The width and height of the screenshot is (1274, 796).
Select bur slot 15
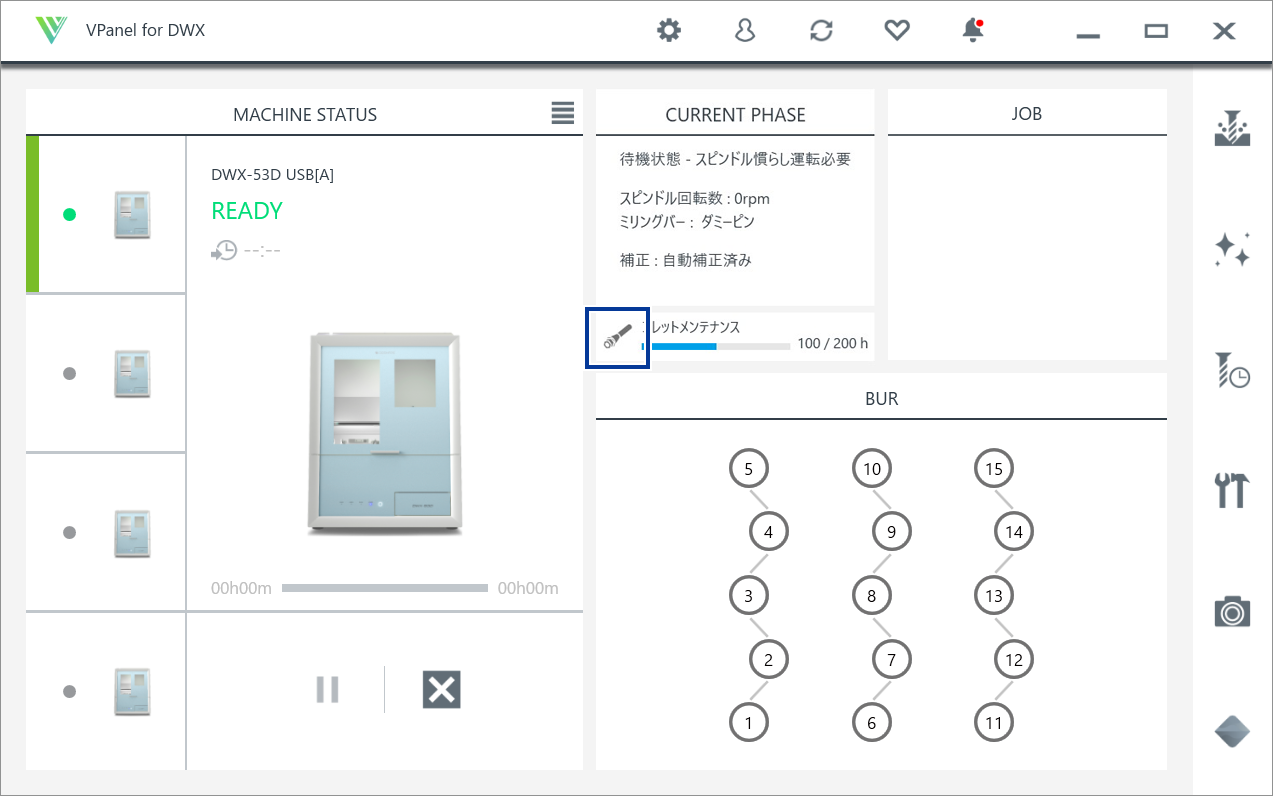[993, 468]
